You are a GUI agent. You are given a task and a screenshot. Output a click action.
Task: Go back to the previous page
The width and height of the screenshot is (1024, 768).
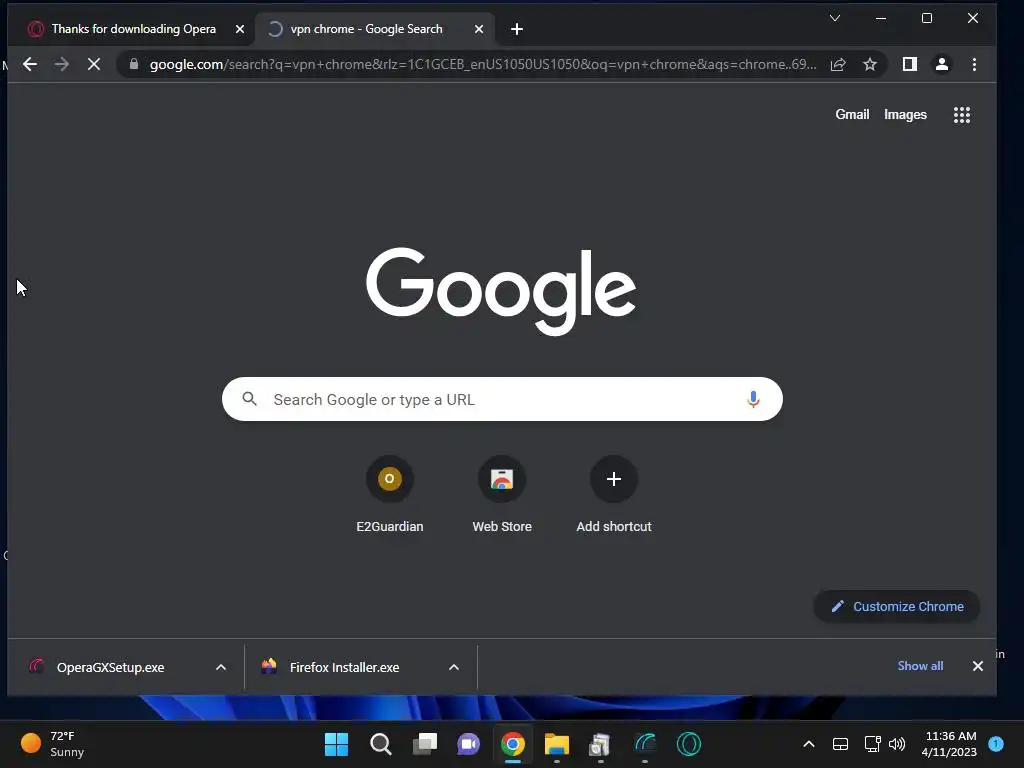(x=30, y=64)
